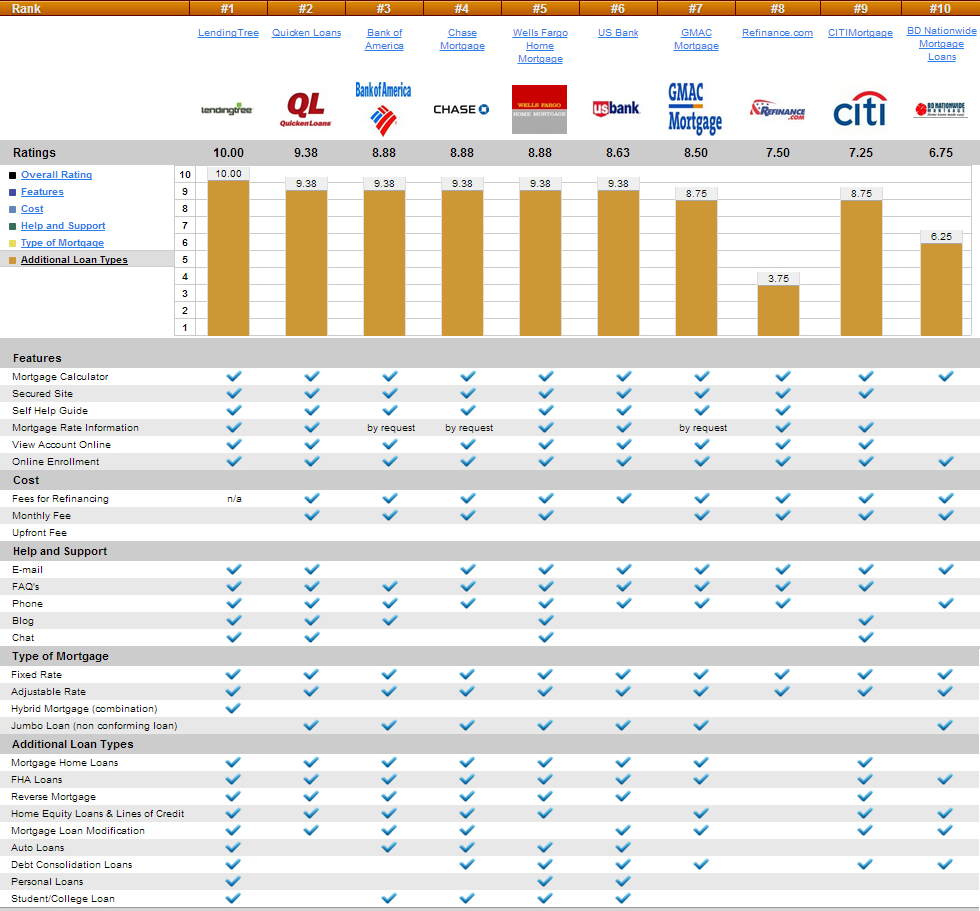Open the Wells Fargo Home Mortgage link

click(x=540, y=46)
